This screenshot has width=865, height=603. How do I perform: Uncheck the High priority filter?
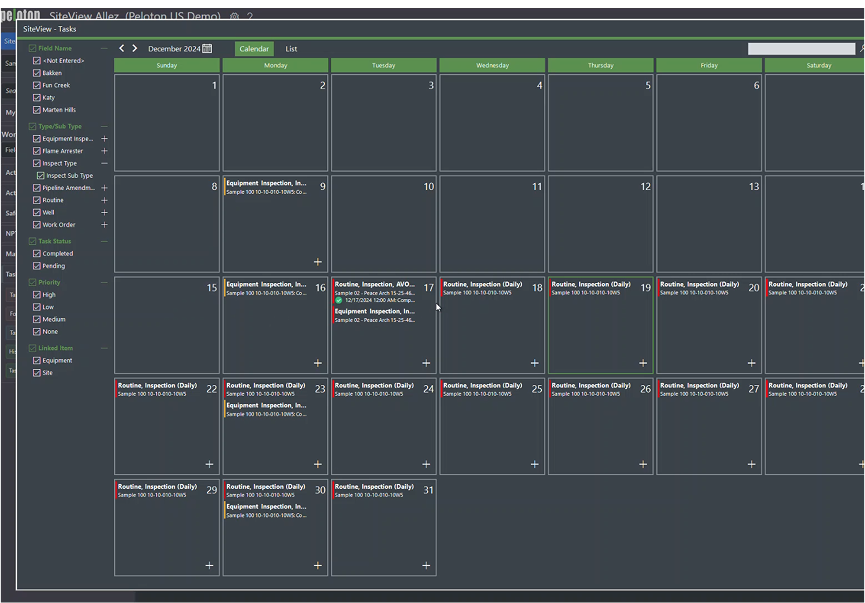click(x=39, y=294)
